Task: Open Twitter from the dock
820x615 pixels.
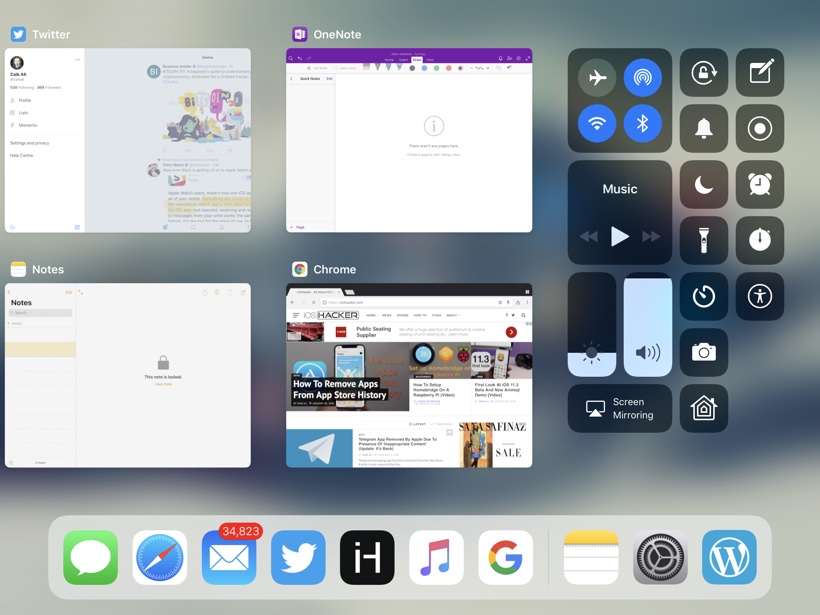Action: point(298,557)
